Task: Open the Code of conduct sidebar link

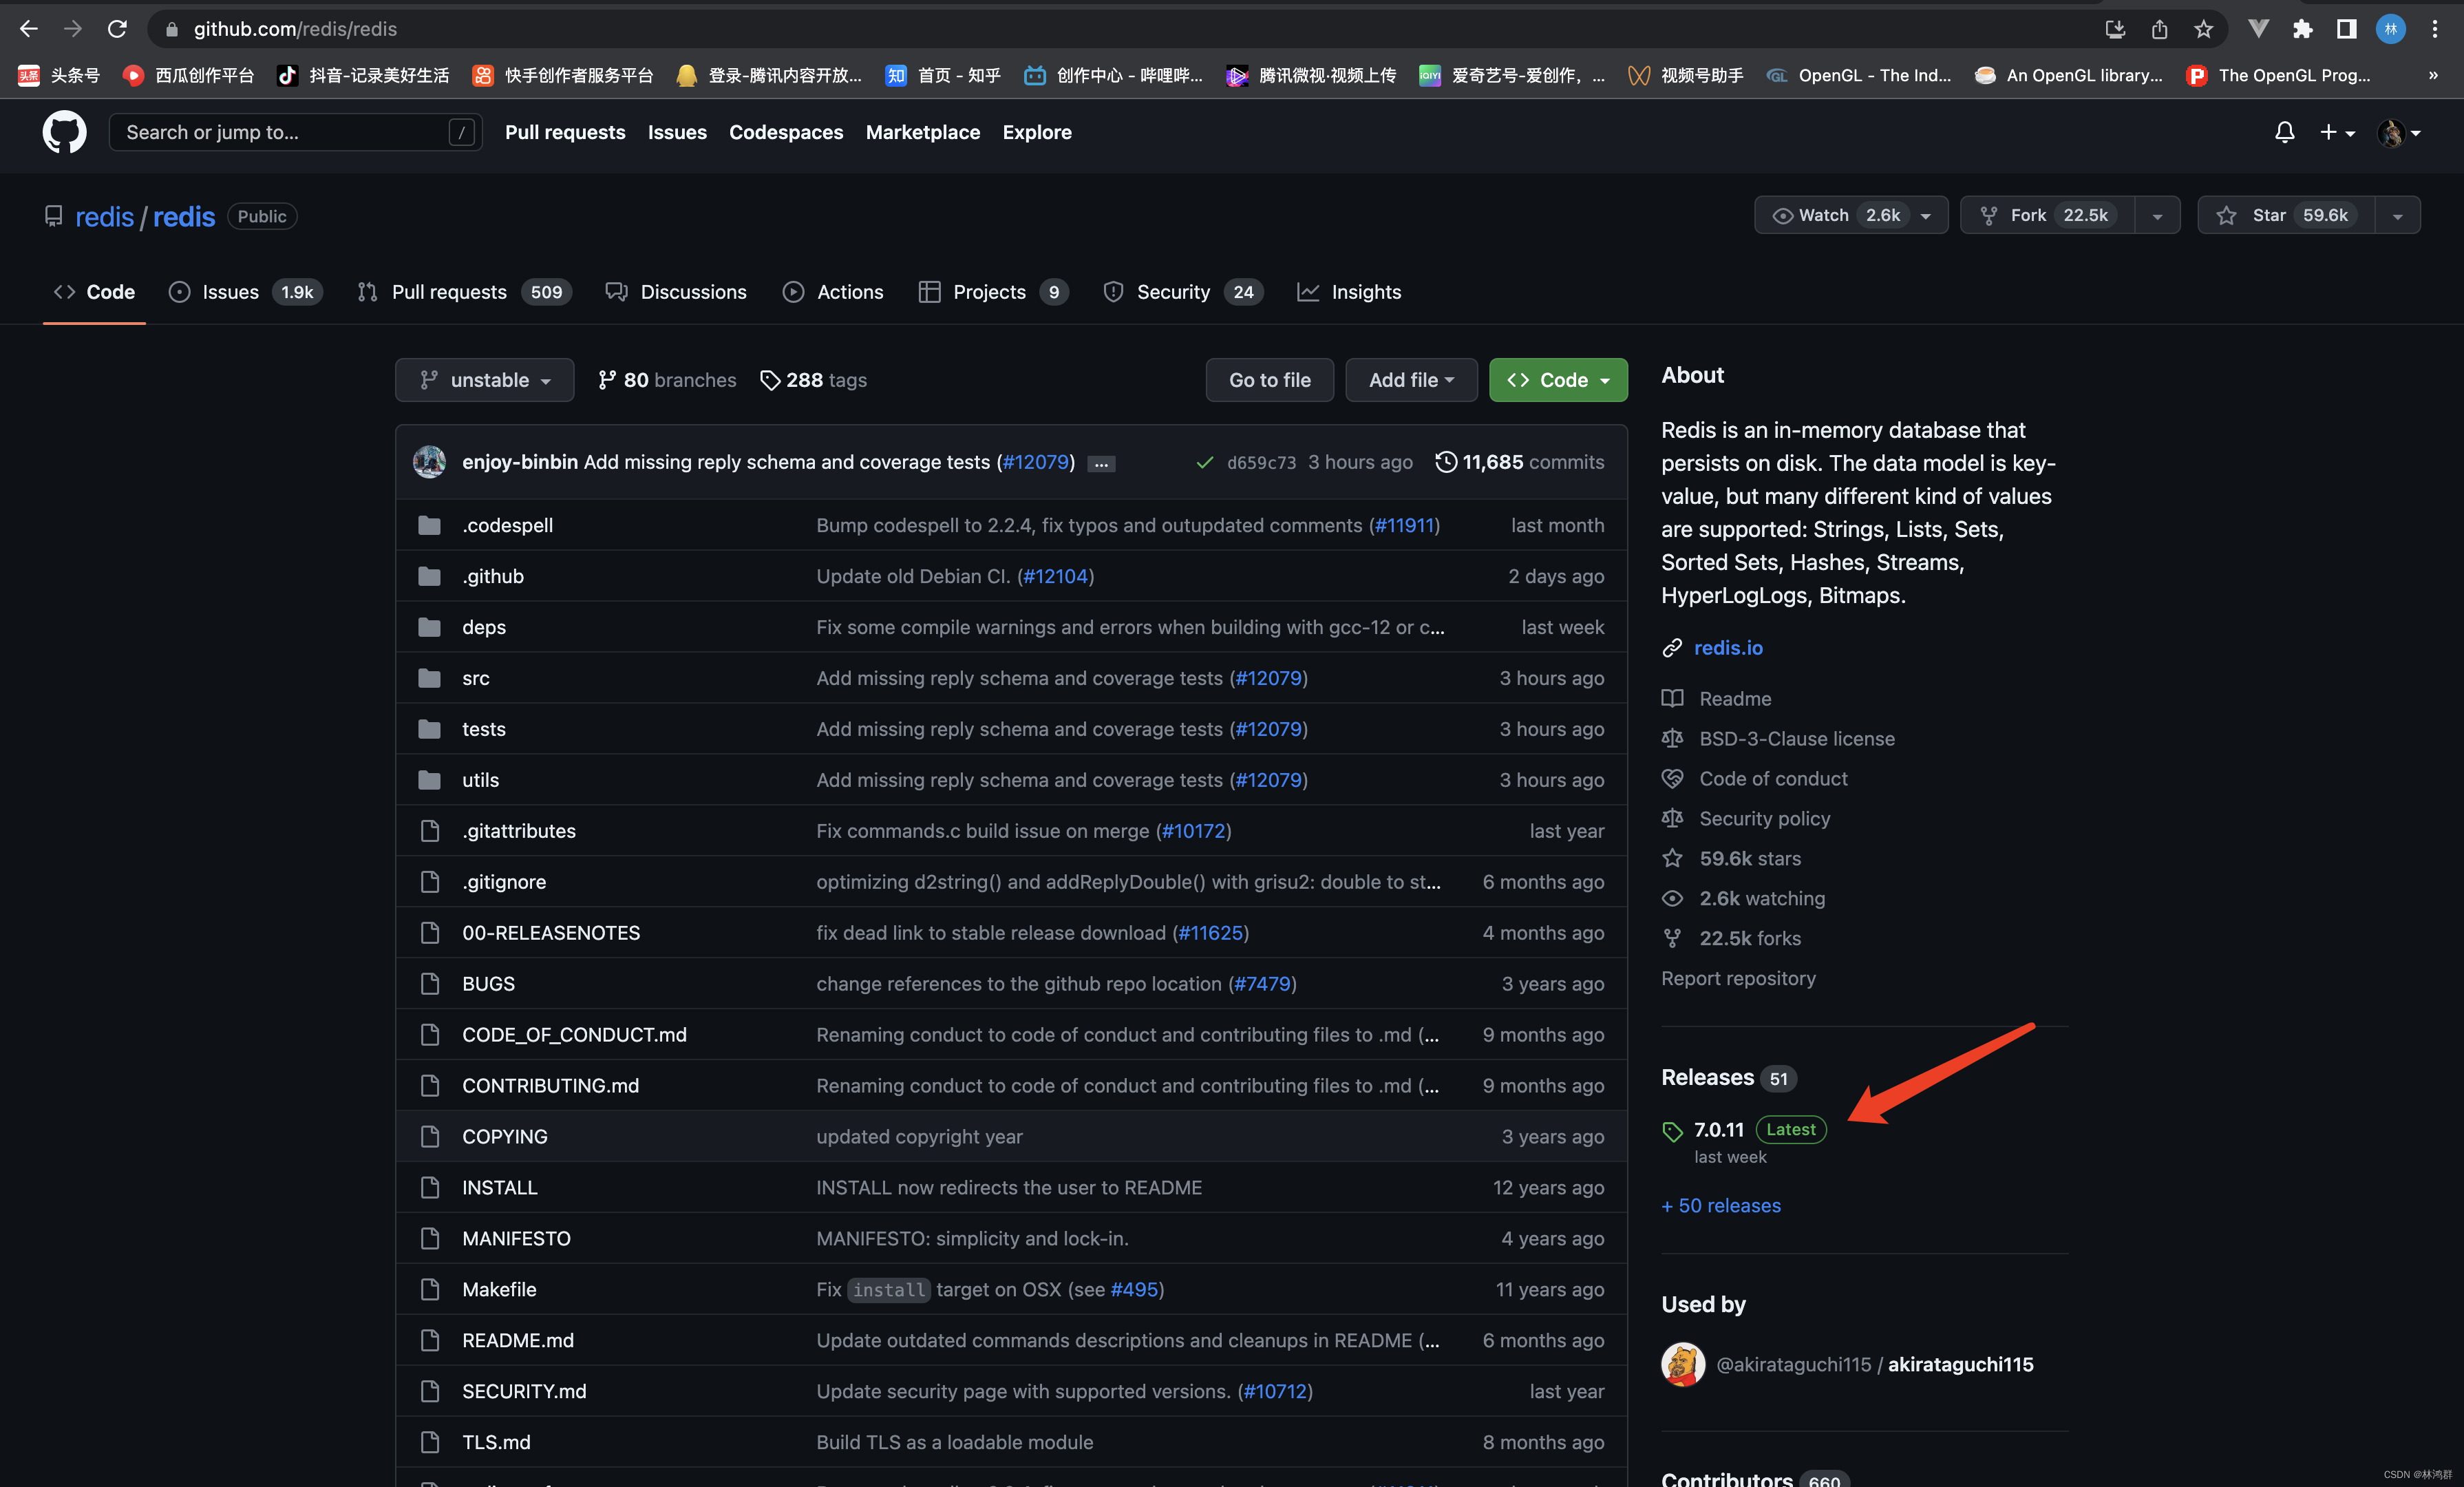Action: tap(1773, 779)
